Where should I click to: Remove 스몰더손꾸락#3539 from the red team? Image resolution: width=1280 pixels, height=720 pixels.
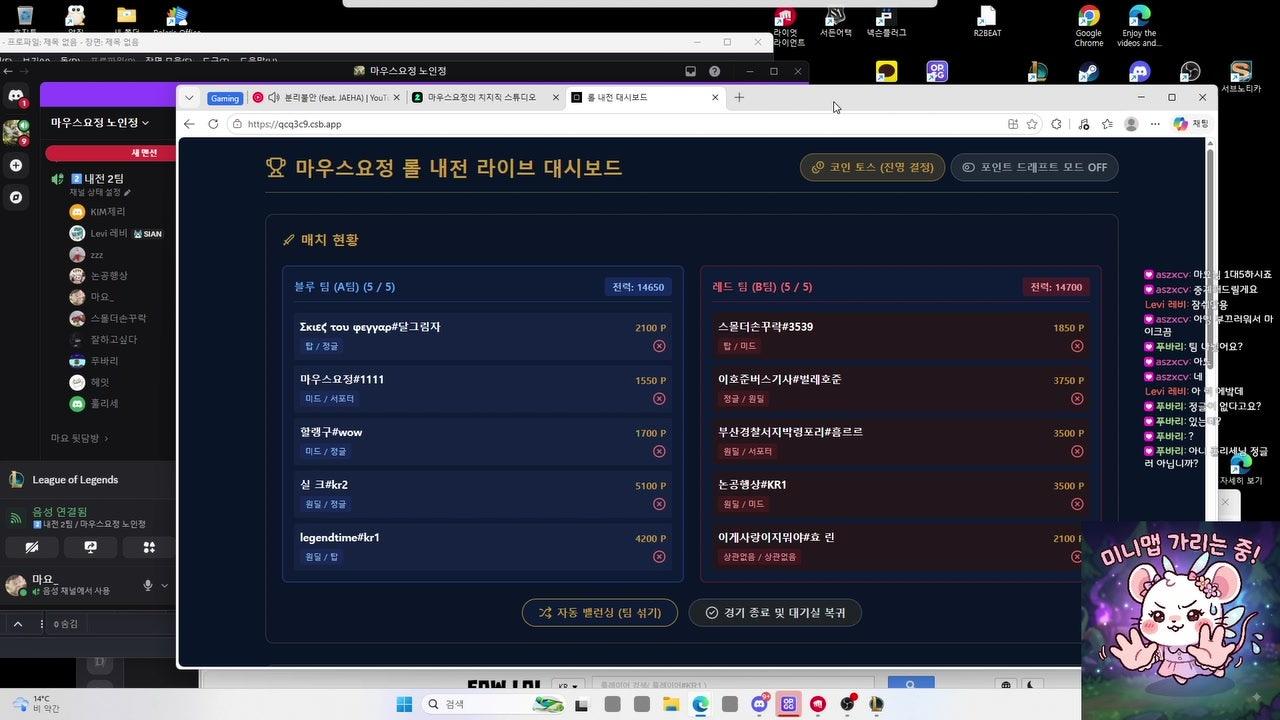[x=1077, y=346]
